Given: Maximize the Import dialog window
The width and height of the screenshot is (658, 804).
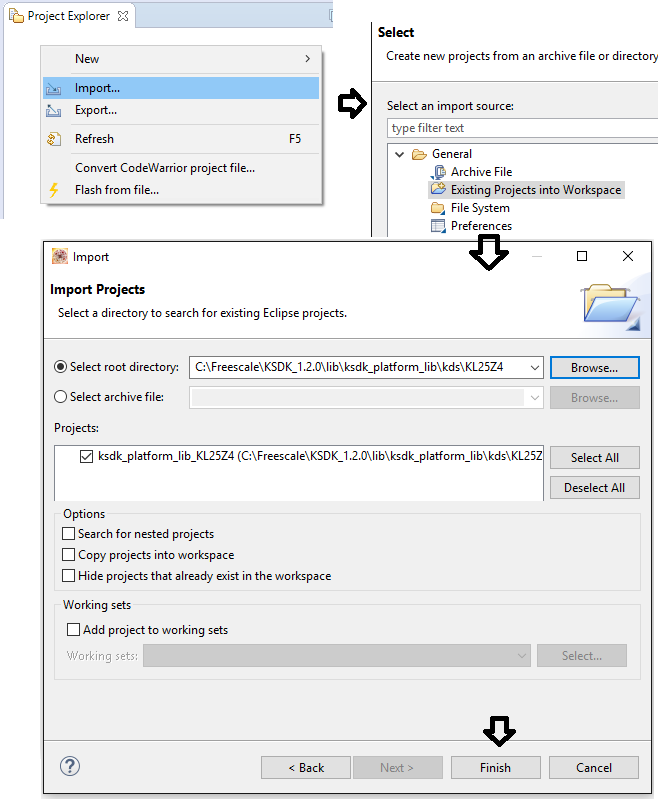Looking at the screenshot, I should click(582, 256).
